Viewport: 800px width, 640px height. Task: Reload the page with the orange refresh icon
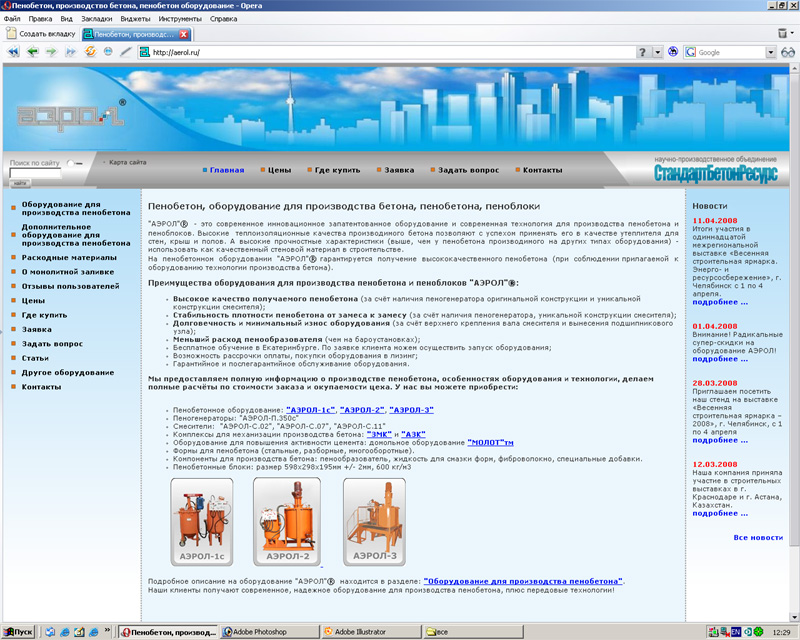90,52
